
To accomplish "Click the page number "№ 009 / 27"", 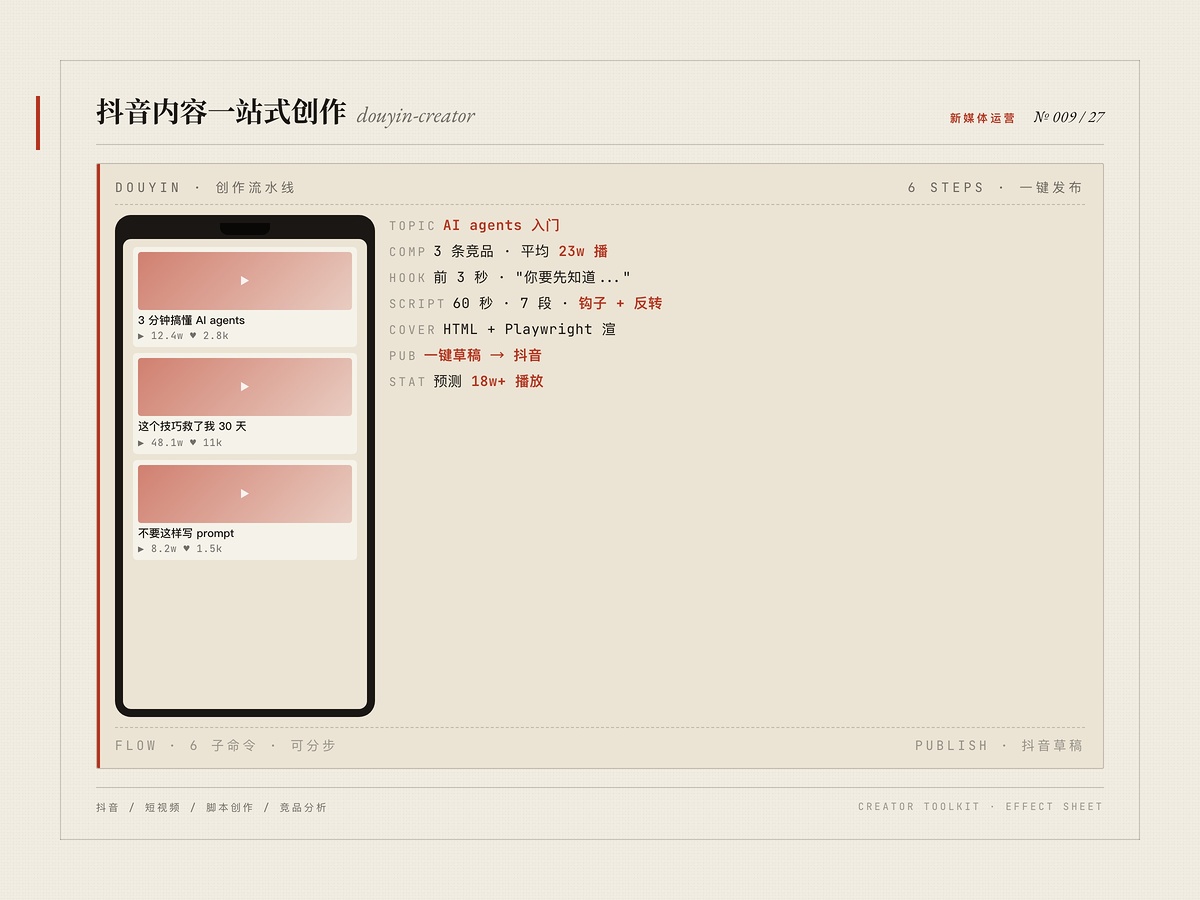I will tap(1069, 117).
